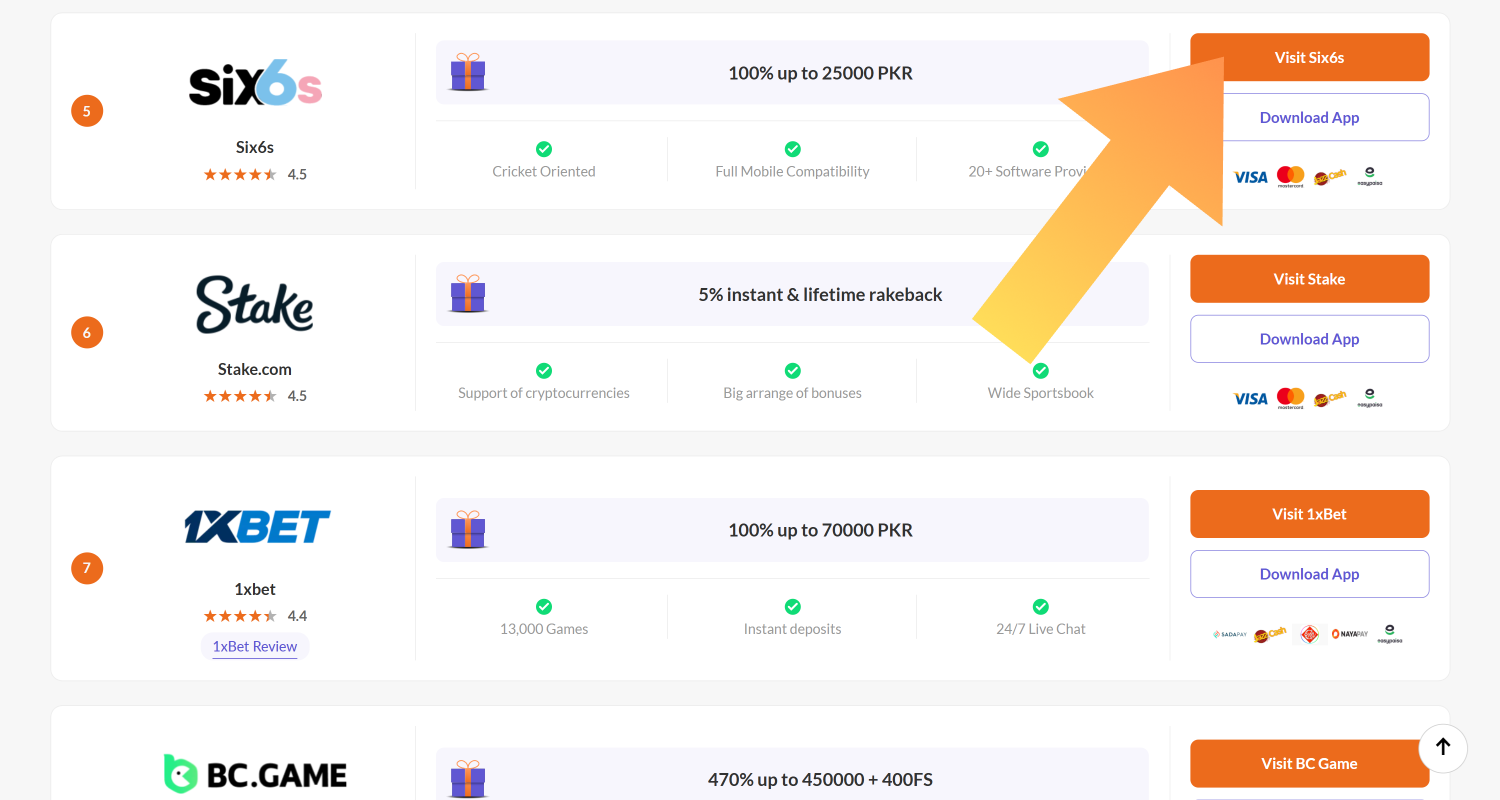Click the Six6s brand logo

coord(255,87)
